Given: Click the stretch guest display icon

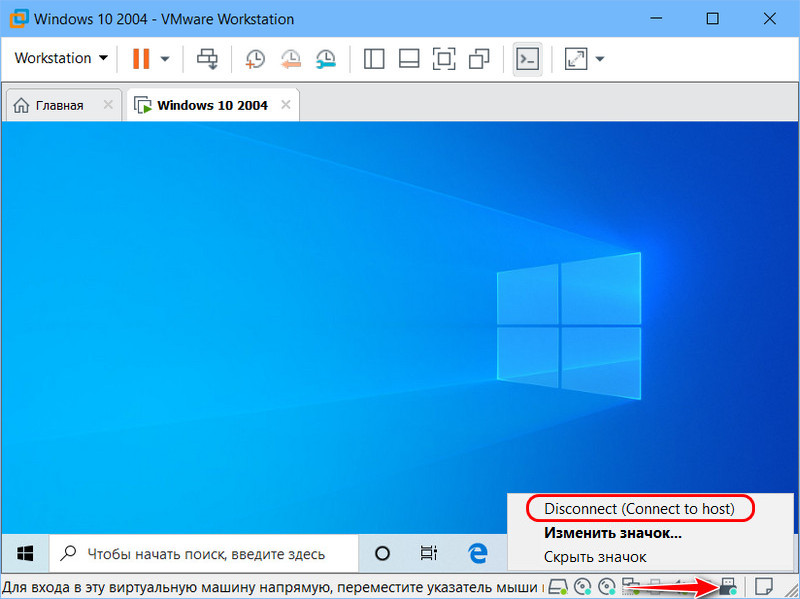Looking at the screenshot, I should pos(576,59).
